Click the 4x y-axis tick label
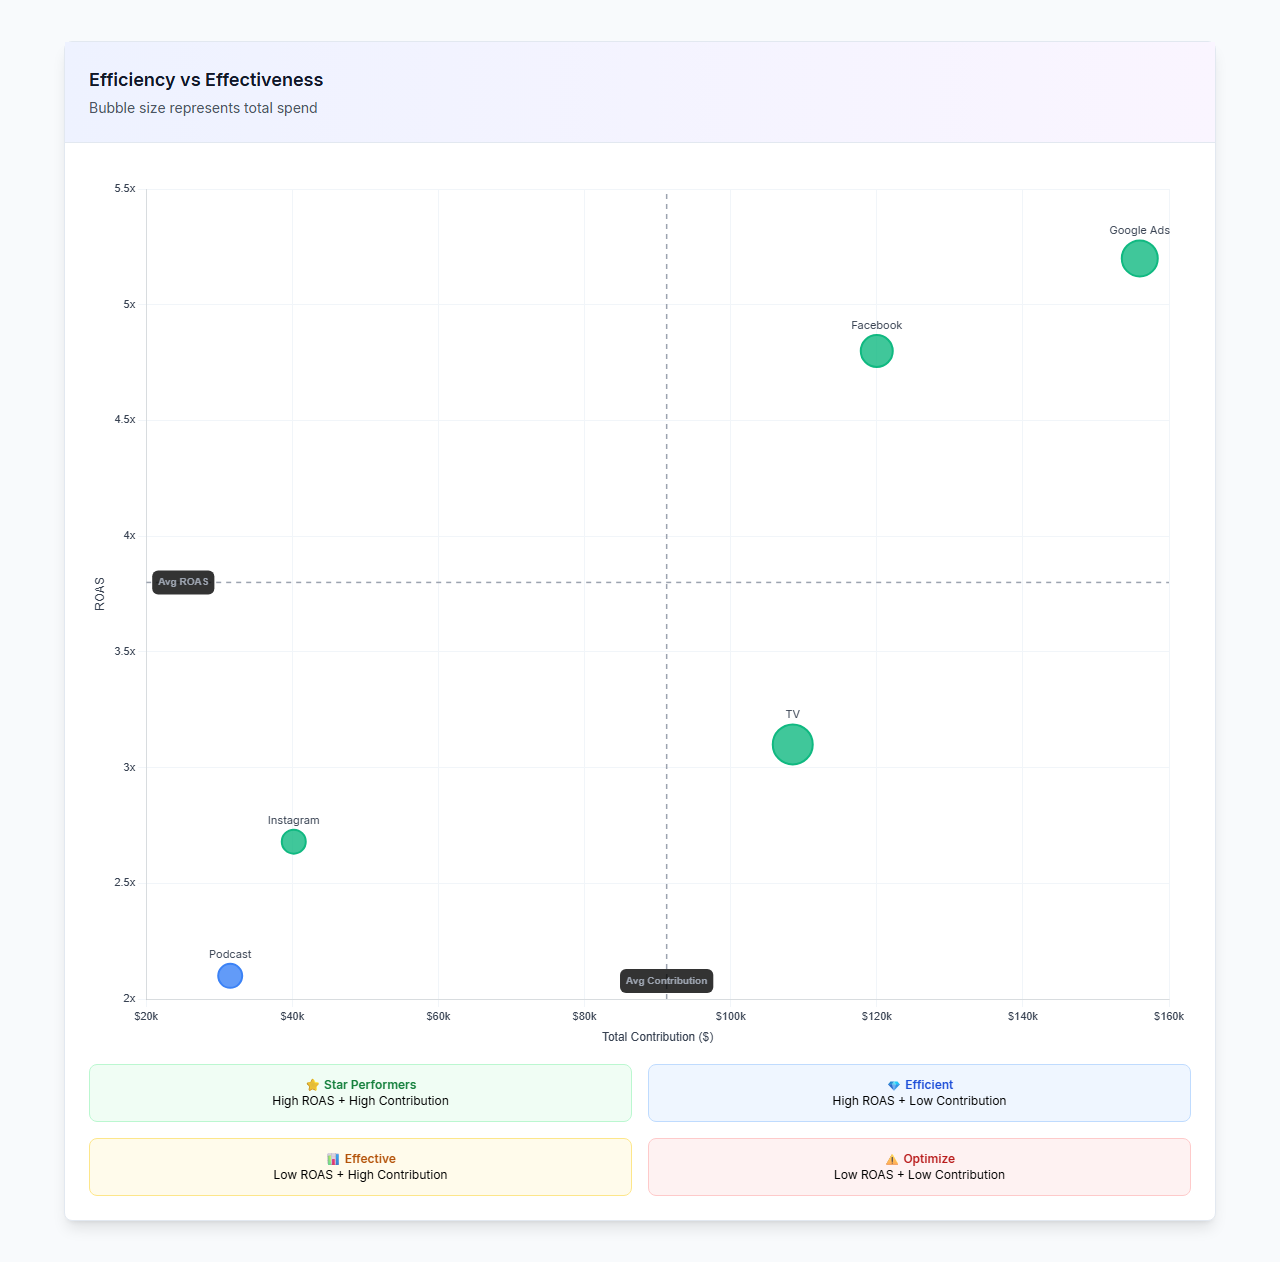The image size is (1280, 1262). pyautogui.click(x=129, y=536)
